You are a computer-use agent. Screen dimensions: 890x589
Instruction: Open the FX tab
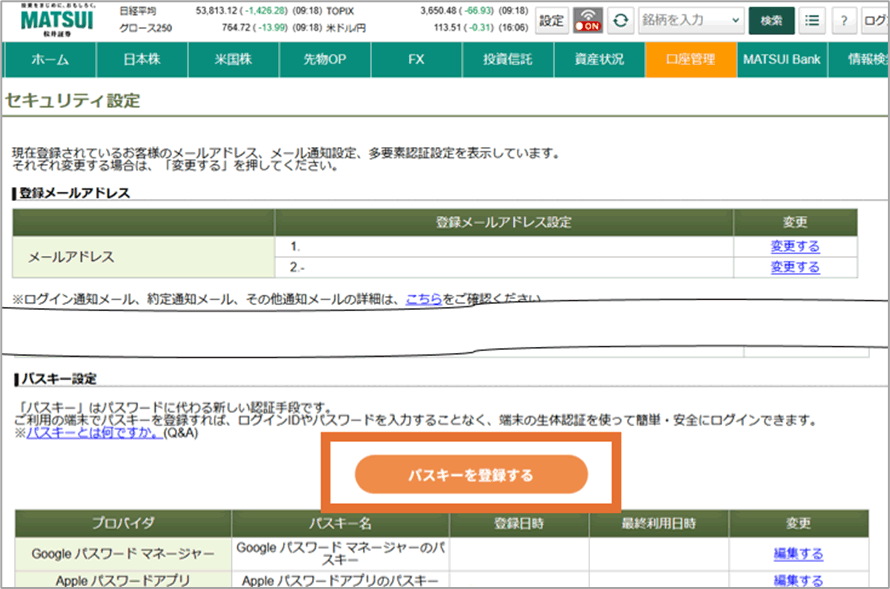(x=416, y=59)
